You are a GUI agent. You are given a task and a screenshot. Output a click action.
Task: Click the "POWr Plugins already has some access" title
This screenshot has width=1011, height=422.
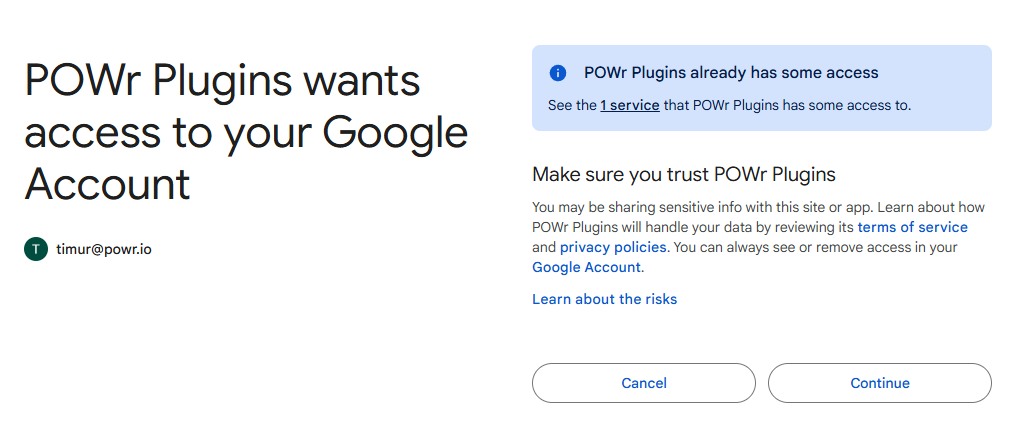[731, 73]
